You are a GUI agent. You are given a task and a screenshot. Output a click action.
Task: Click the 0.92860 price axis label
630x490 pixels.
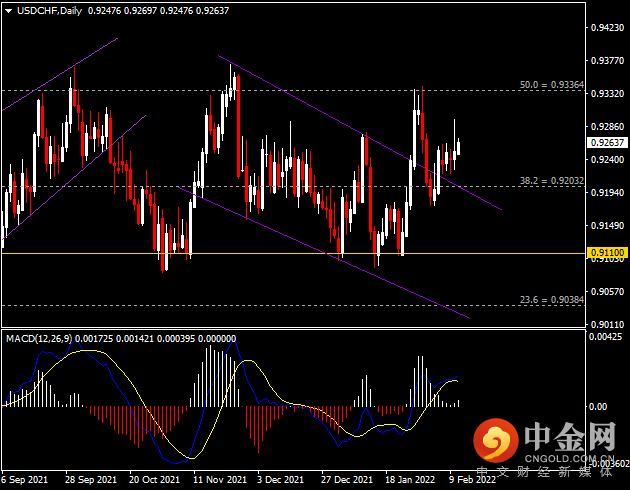608,127
